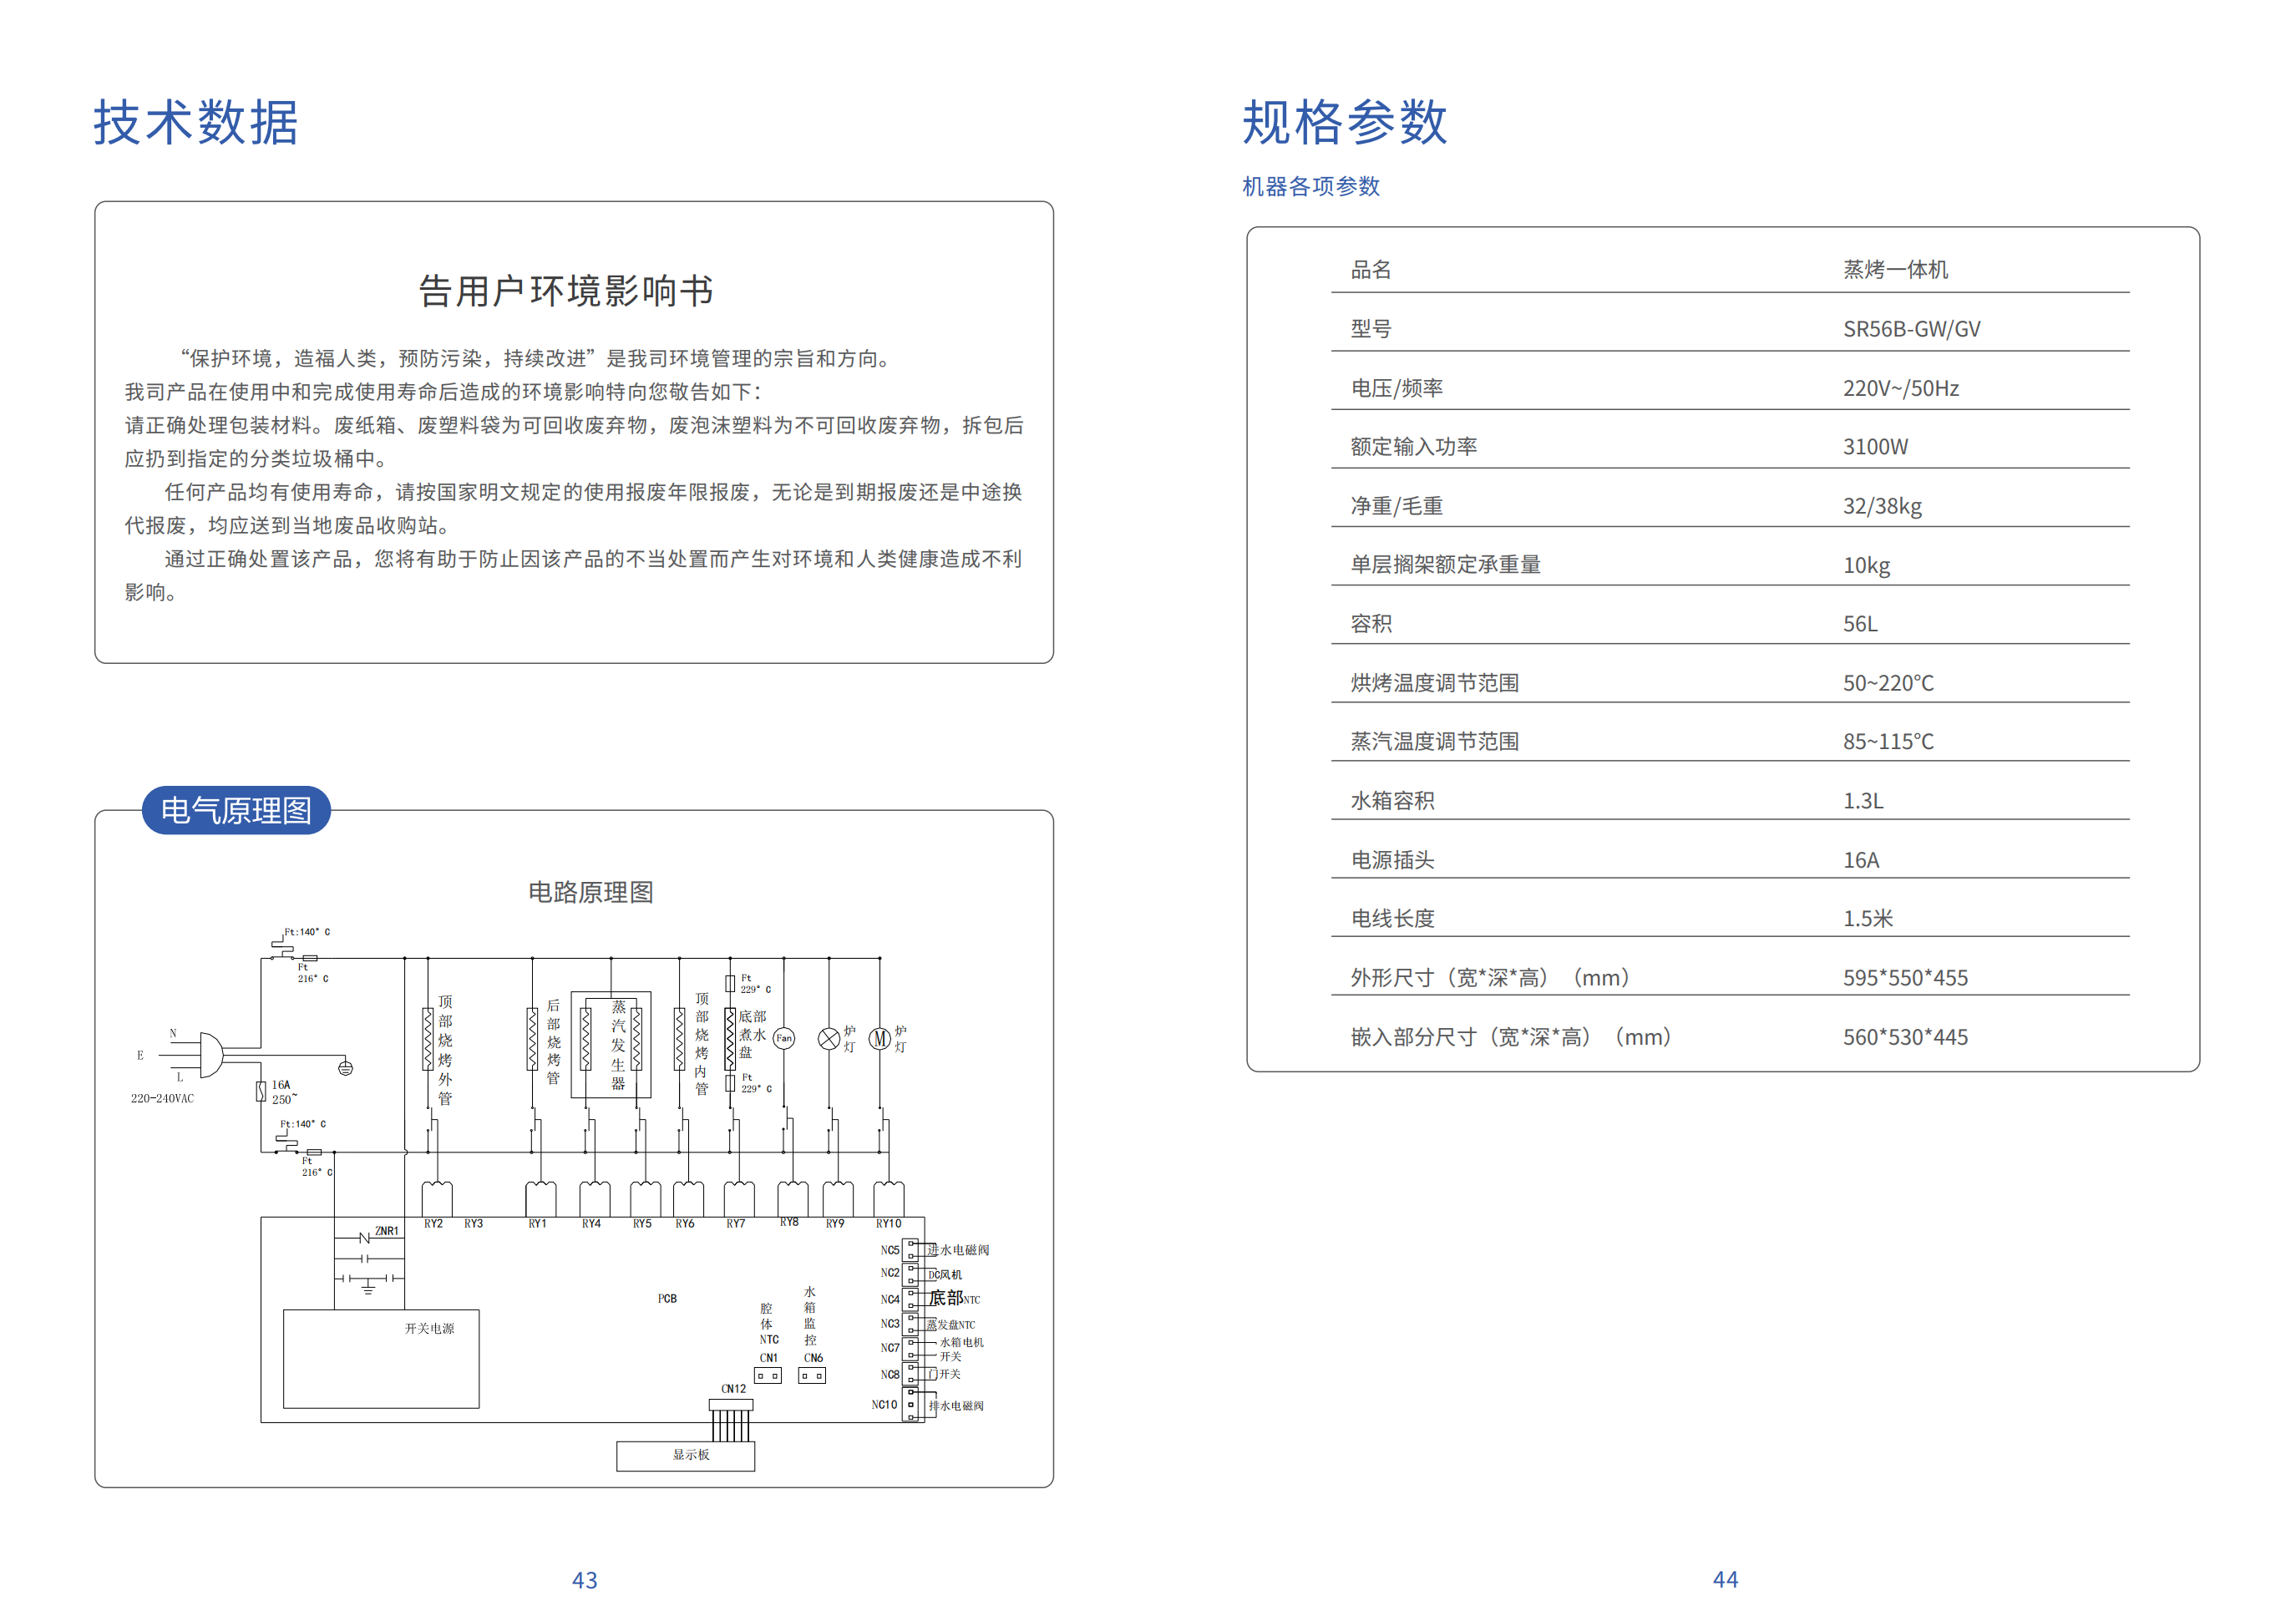
Task: Click the crossed-circle lamp symbol
Action: [x=828, y=1039]
